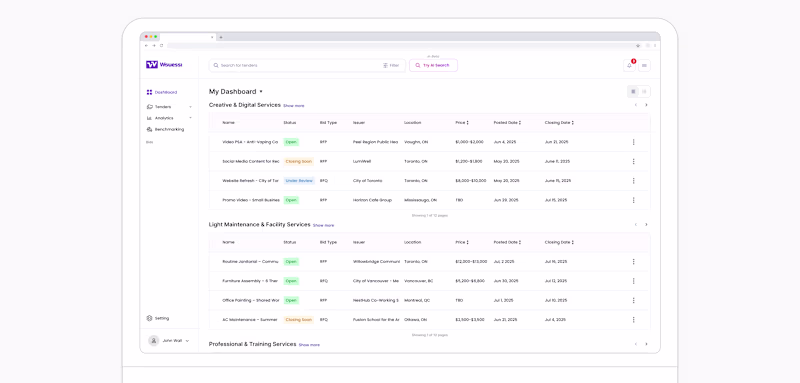Switch to grid view layout
Screen dimensions: 800x383
tap(633, 92)
